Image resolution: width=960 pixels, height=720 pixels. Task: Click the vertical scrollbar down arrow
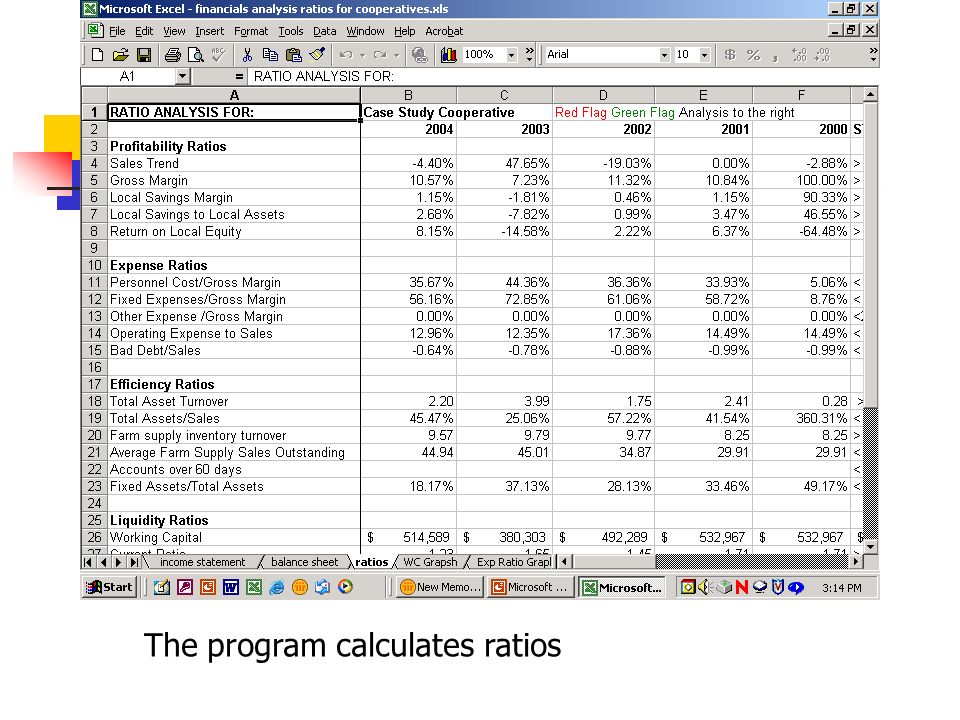[871, 547]
